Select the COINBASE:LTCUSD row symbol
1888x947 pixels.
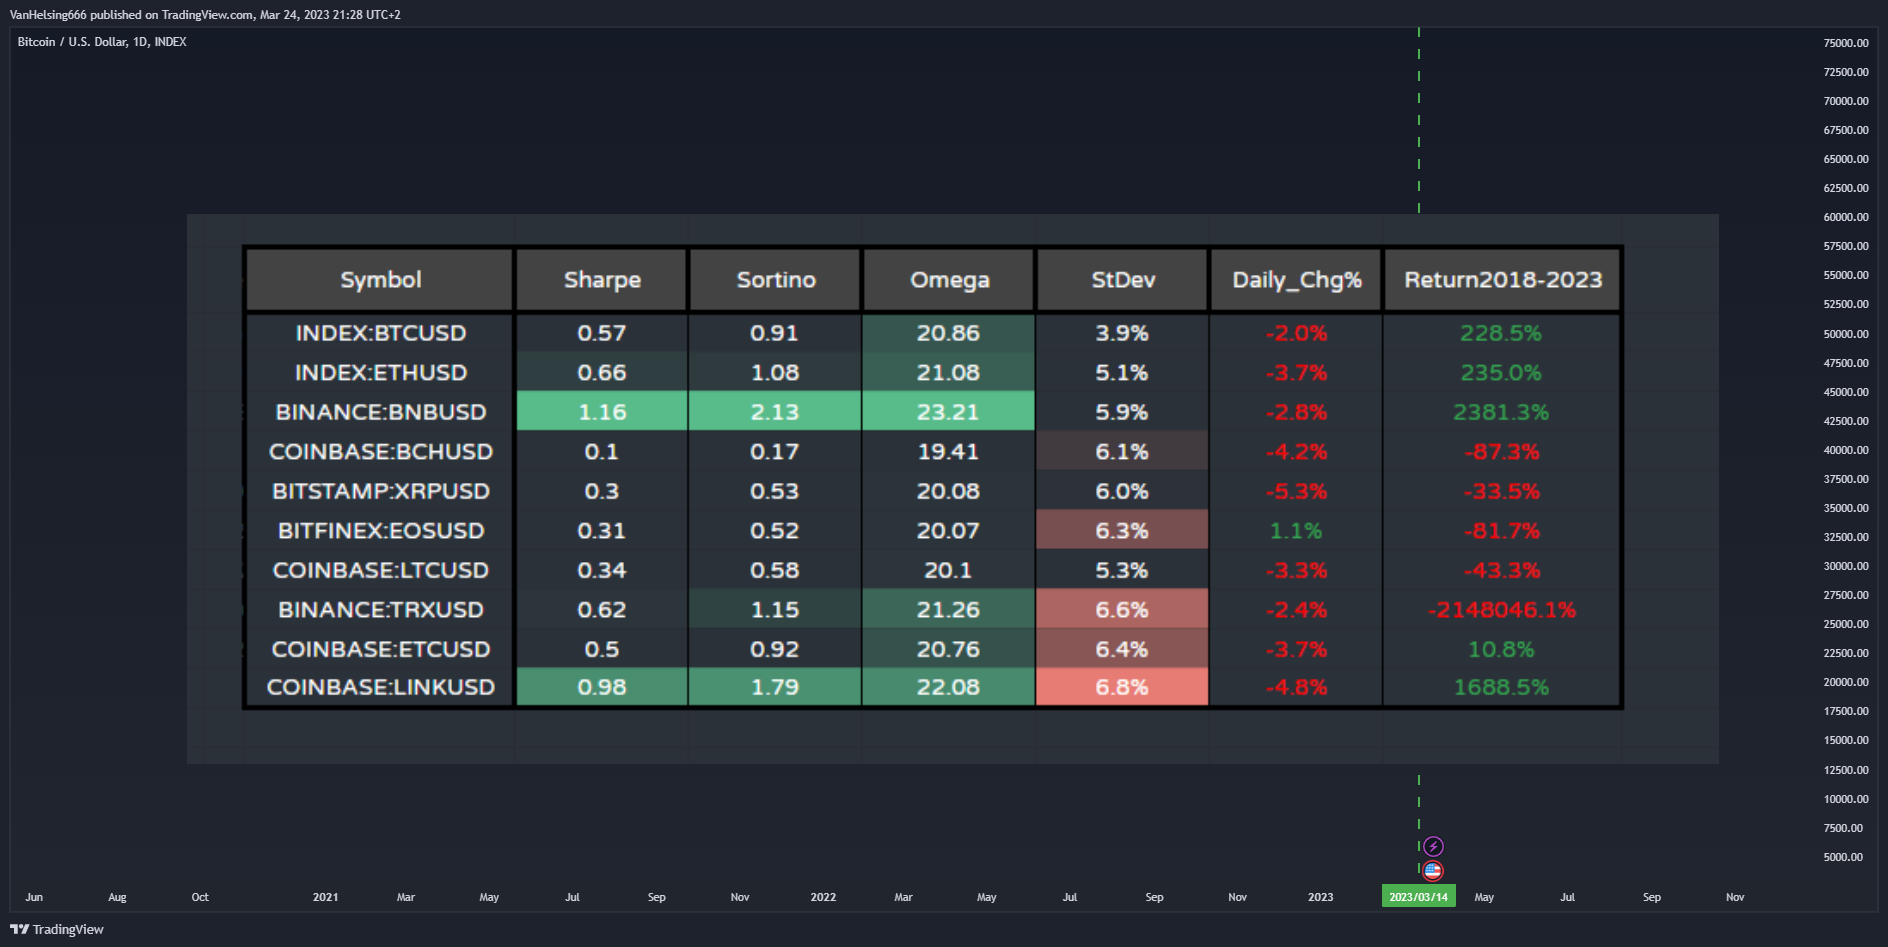coord(380,570)
